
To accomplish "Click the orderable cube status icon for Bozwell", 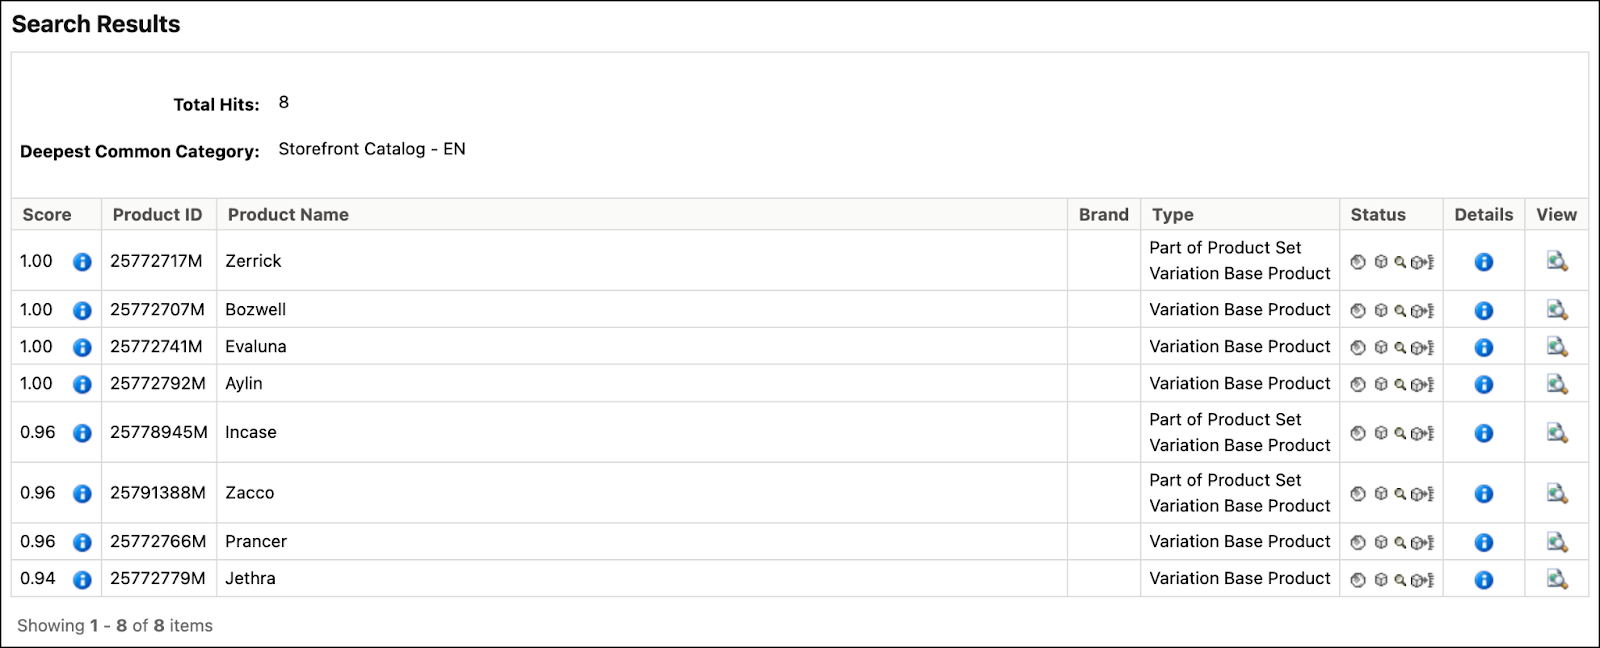I will point(1378,309).
